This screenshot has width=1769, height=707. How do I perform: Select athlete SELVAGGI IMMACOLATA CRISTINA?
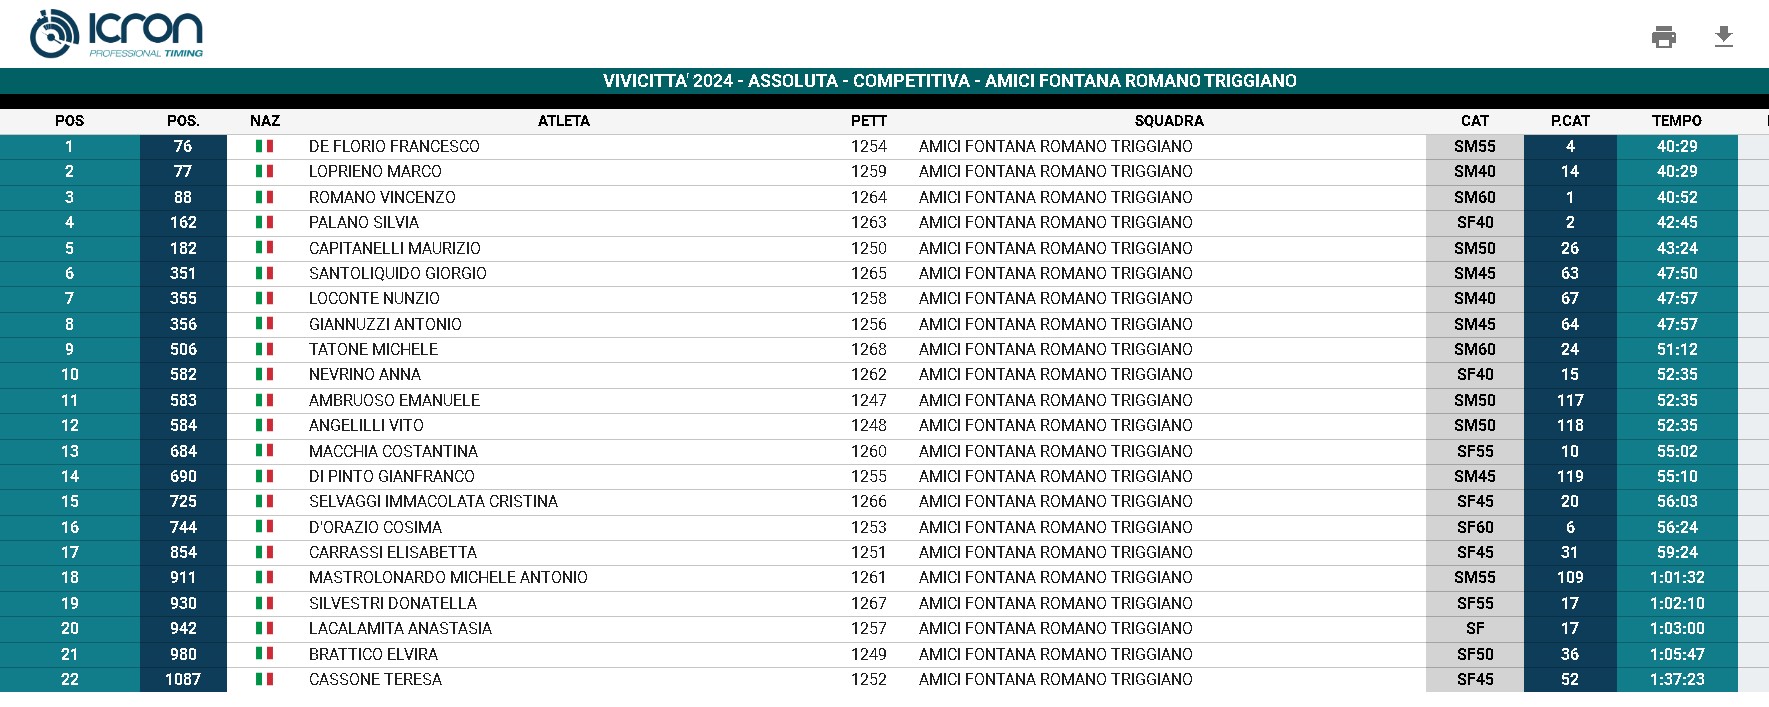433,501
